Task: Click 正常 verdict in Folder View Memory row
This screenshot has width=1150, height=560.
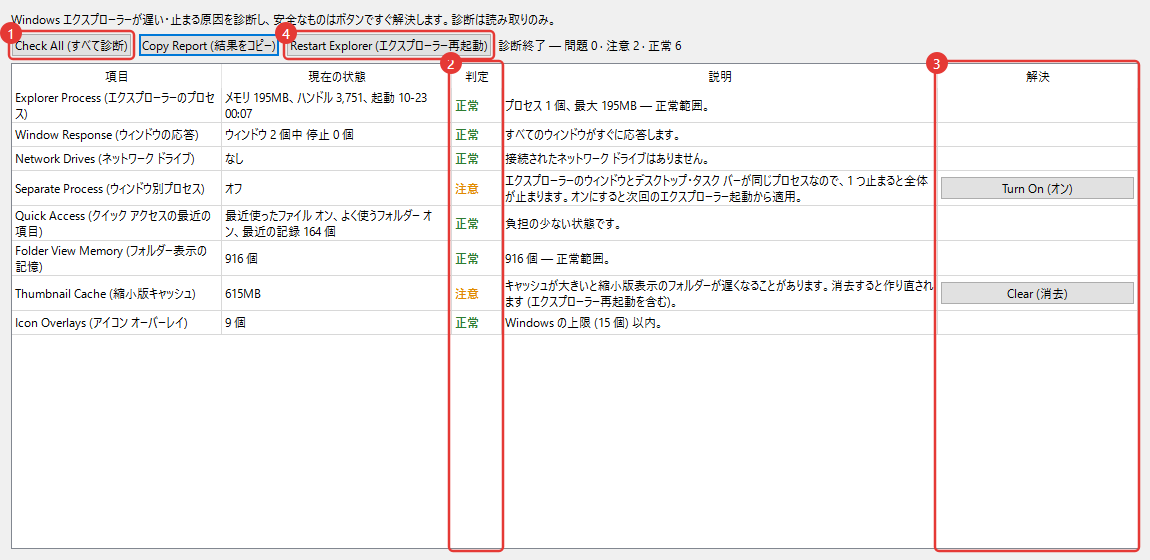Action: [x=467, y=259]
